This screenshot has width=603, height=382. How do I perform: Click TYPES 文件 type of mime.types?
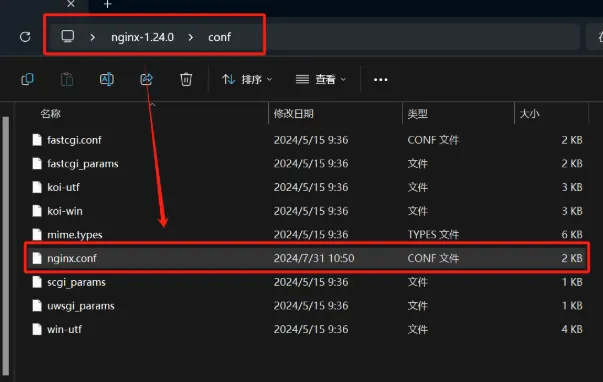[x=433, y=234]
